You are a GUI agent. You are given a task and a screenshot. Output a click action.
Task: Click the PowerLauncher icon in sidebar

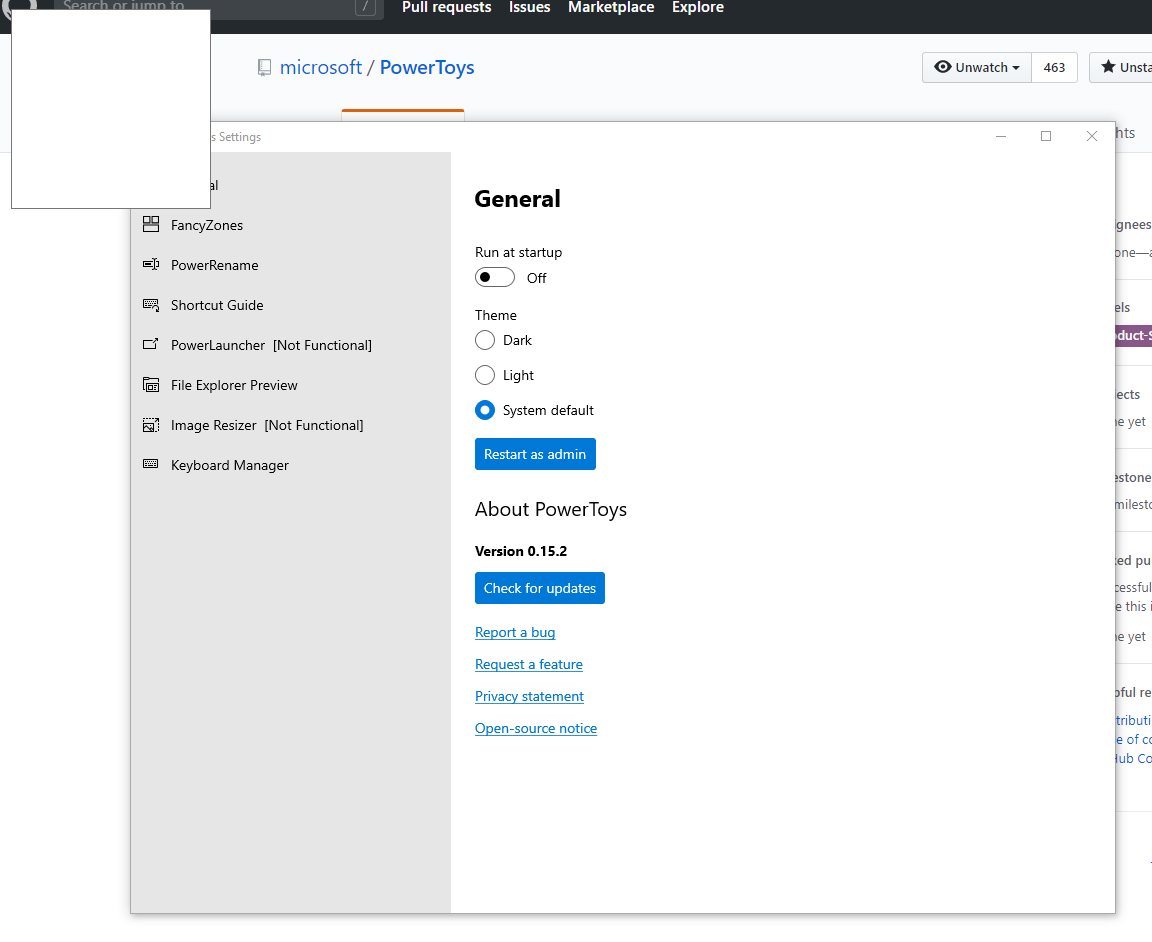tap(151, 344)
